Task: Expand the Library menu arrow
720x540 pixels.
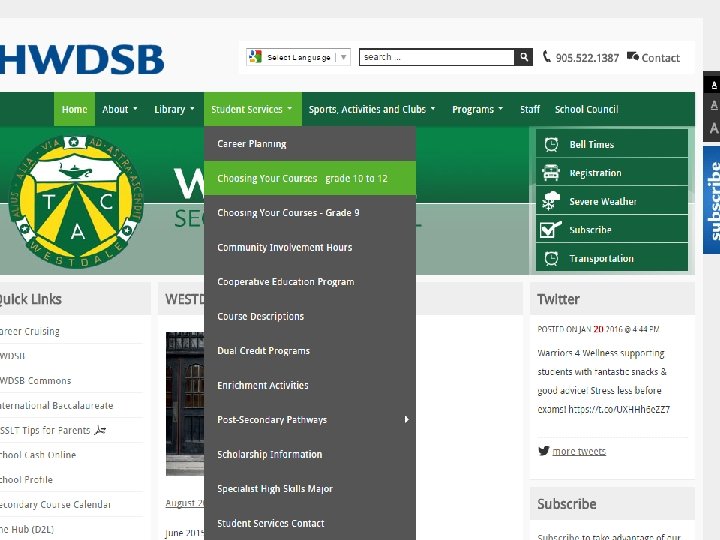Action: (192, 109)
